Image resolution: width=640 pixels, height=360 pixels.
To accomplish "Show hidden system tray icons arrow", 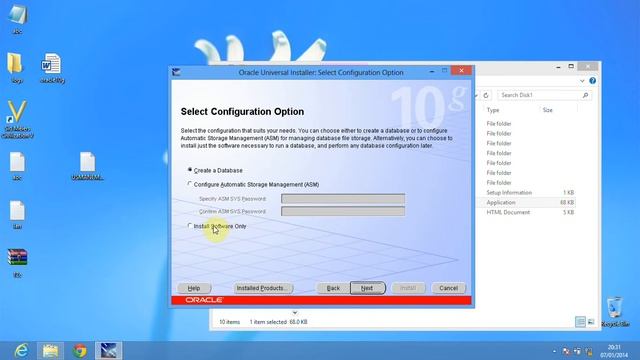I will (x=554, y=351).
